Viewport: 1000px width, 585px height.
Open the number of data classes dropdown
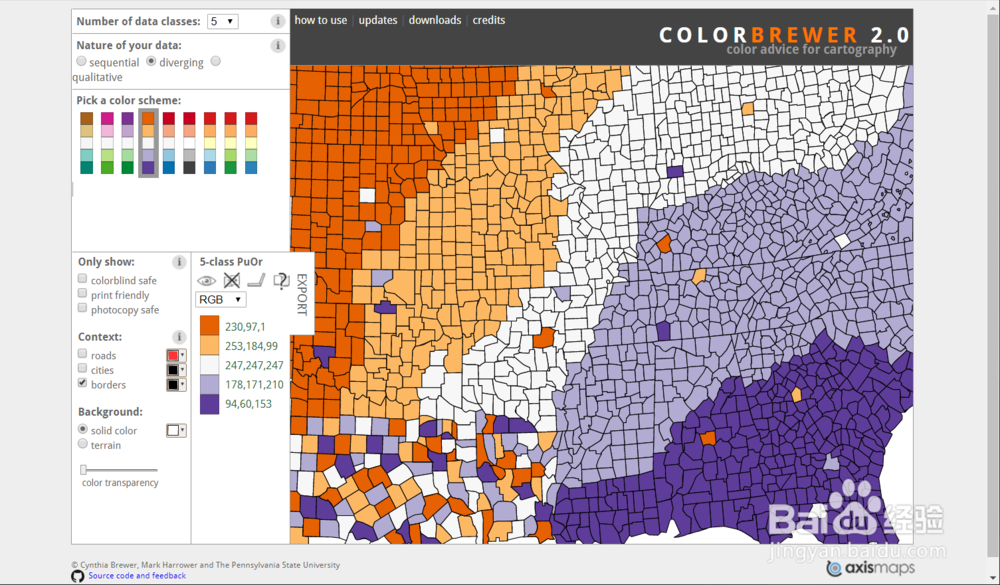pos(223,21)
